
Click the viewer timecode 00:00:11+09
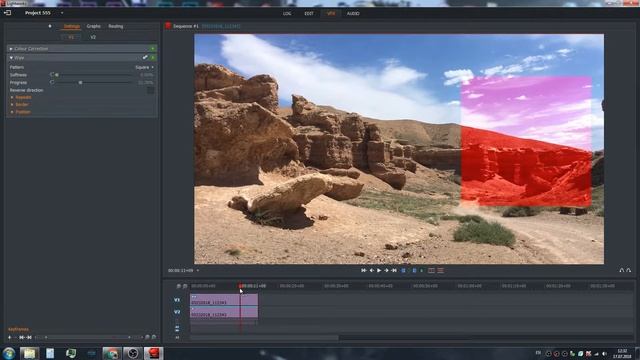click(x=180, y=271)
